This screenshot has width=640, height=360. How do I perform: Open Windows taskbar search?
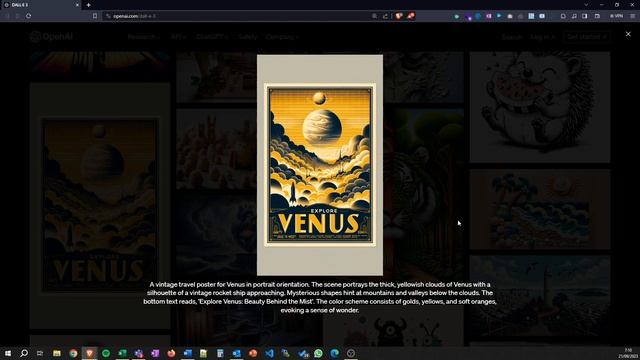(24, 353)
